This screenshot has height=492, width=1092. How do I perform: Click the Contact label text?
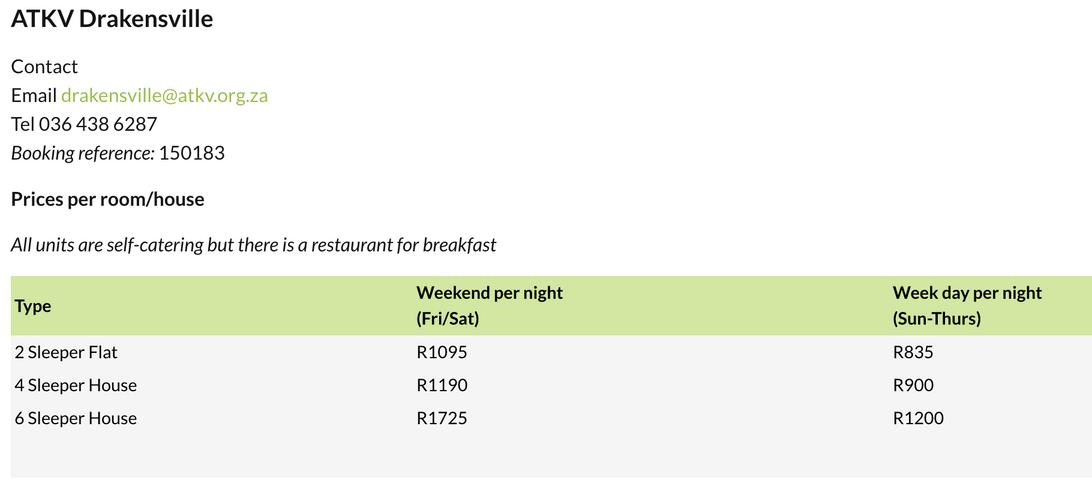click(x=45, y=67)
